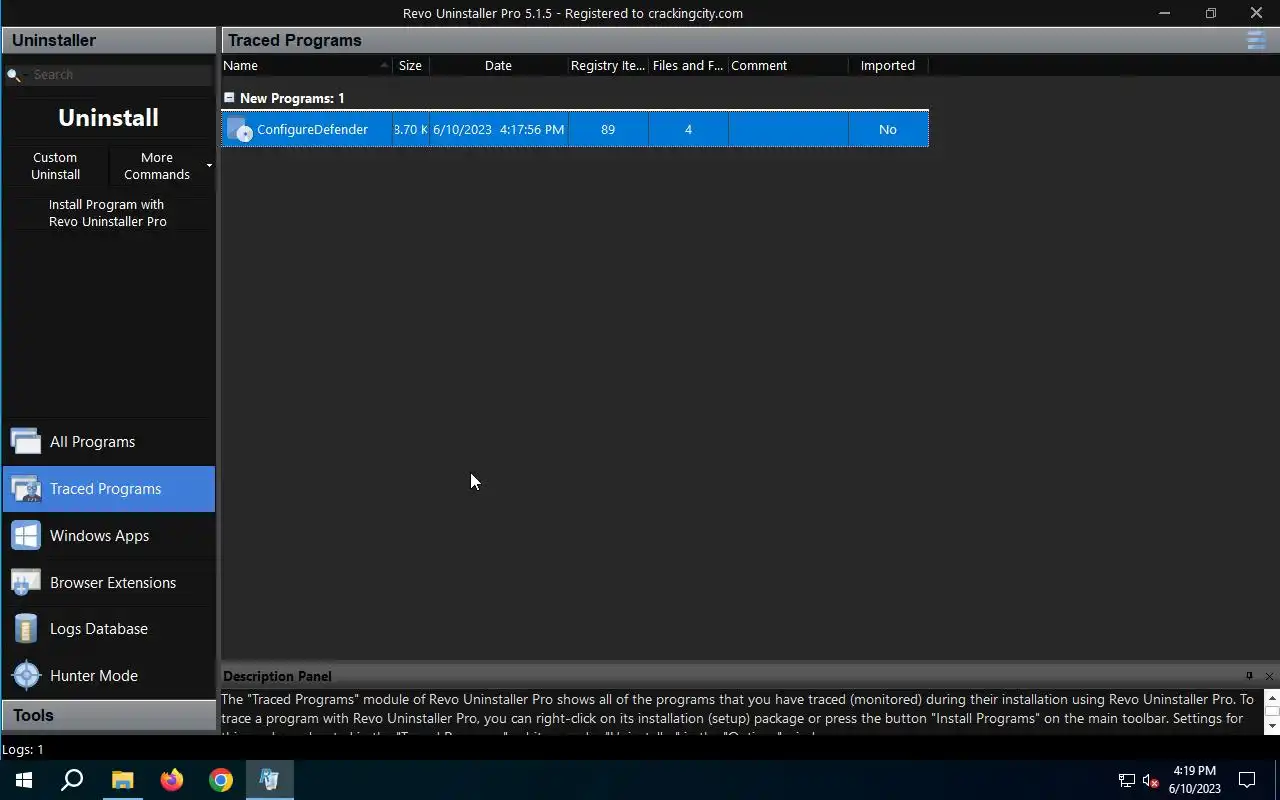Click the Imported column header
The height and width of the screenshot is (800, 1280).
pyautogui.click(x=888, y=65)
